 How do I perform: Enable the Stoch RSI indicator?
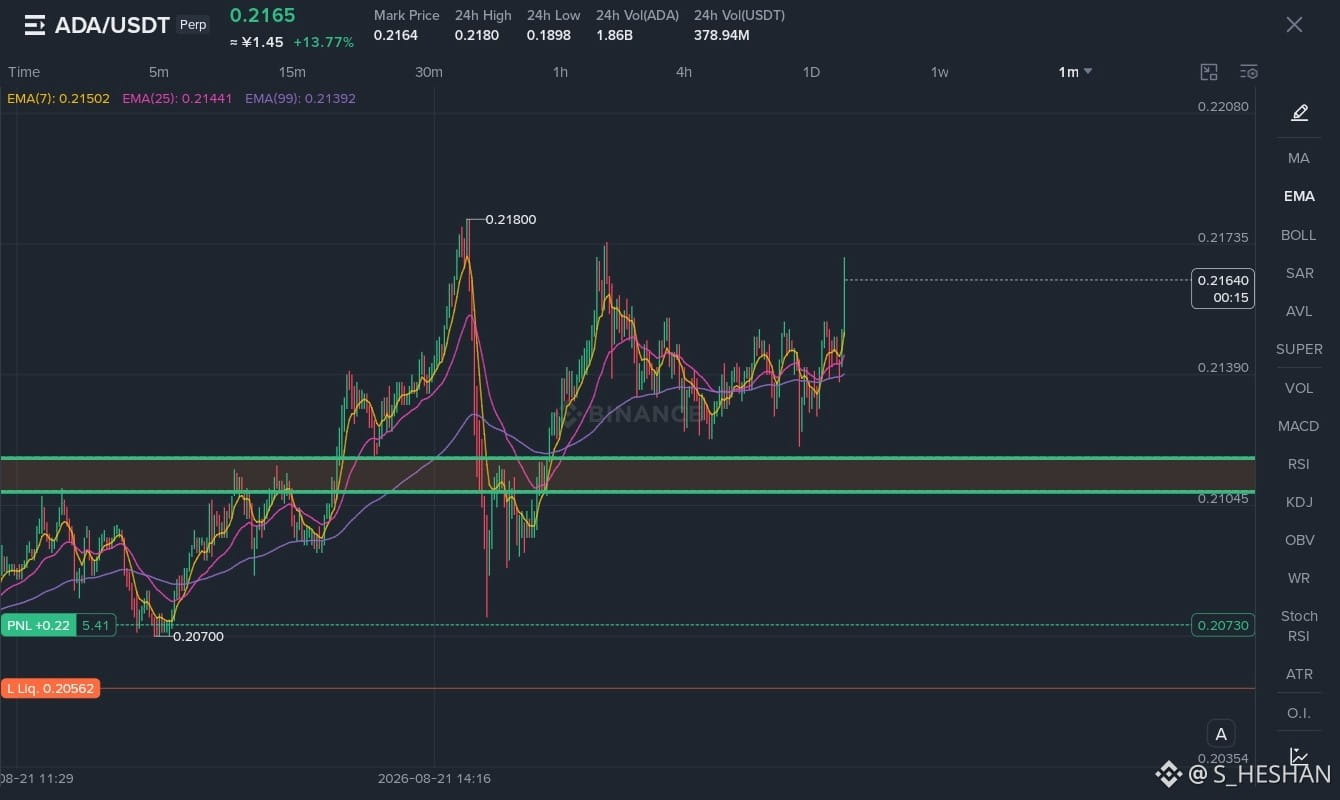point(1299,626)
